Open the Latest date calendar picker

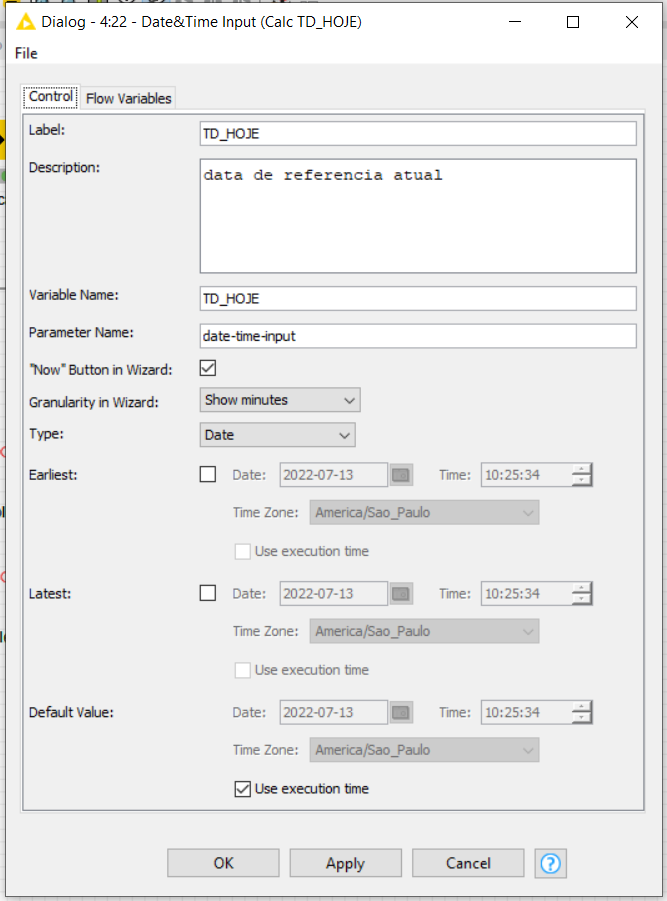click(401, 594)
